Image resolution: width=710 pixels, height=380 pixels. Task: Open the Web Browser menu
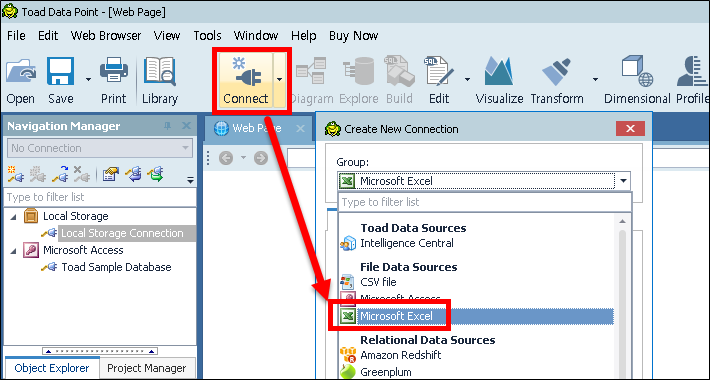[106, 36]
